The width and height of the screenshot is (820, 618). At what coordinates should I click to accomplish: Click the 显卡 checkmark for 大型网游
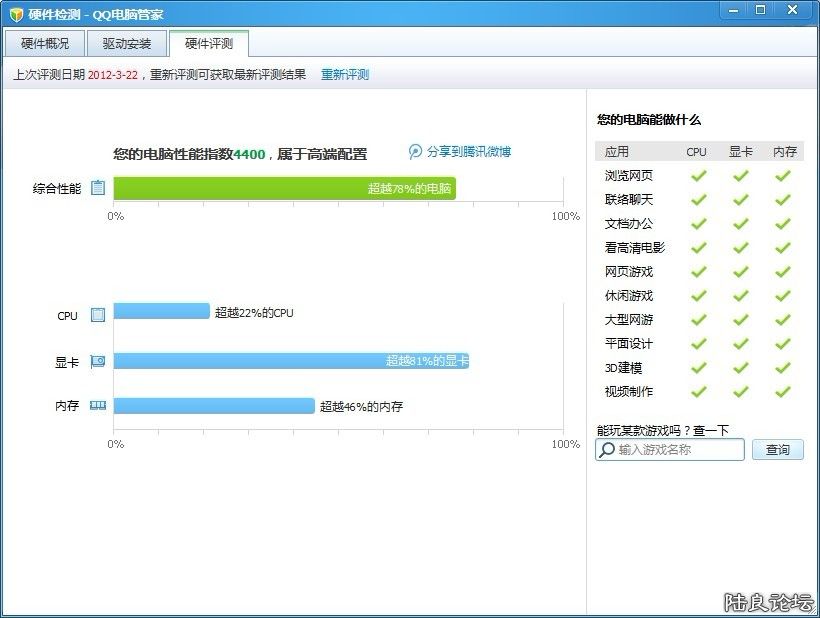pyautogui.click(x=740, y=319)
